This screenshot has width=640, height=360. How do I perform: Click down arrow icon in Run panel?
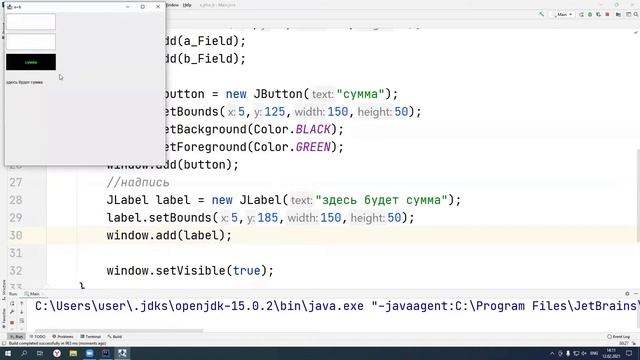pyautogui.click(x=22, y=312)
